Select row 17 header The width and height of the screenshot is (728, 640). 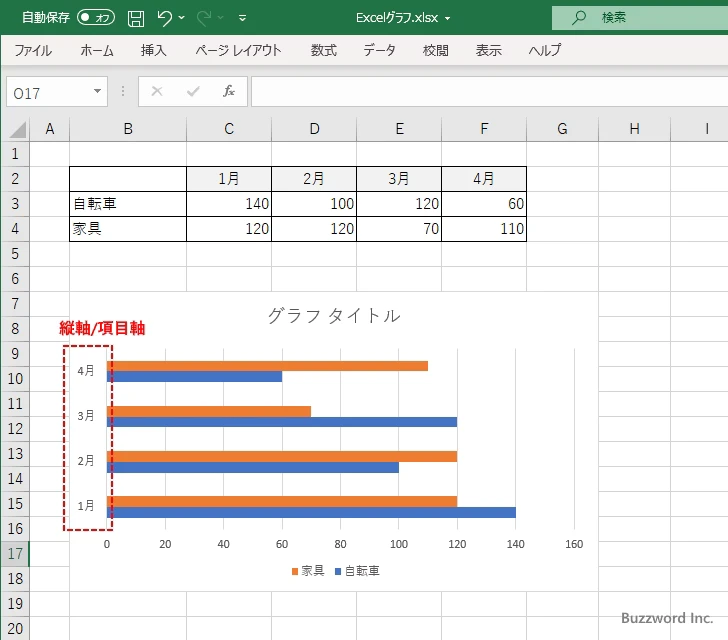click(15, 554)
